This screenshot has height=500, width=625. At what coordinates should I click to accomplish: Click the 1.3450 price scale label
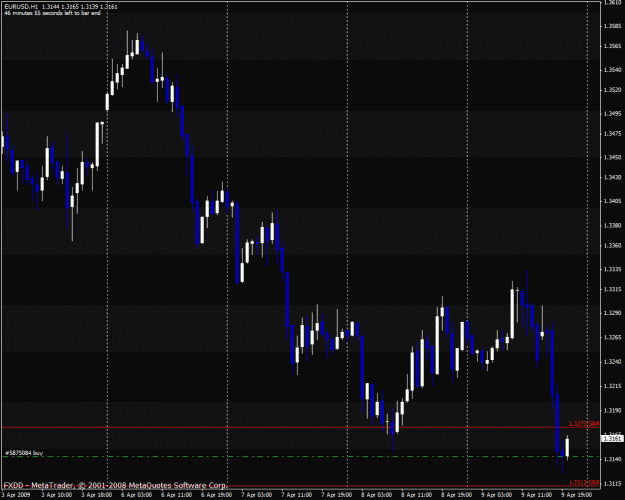pos(612,157)
